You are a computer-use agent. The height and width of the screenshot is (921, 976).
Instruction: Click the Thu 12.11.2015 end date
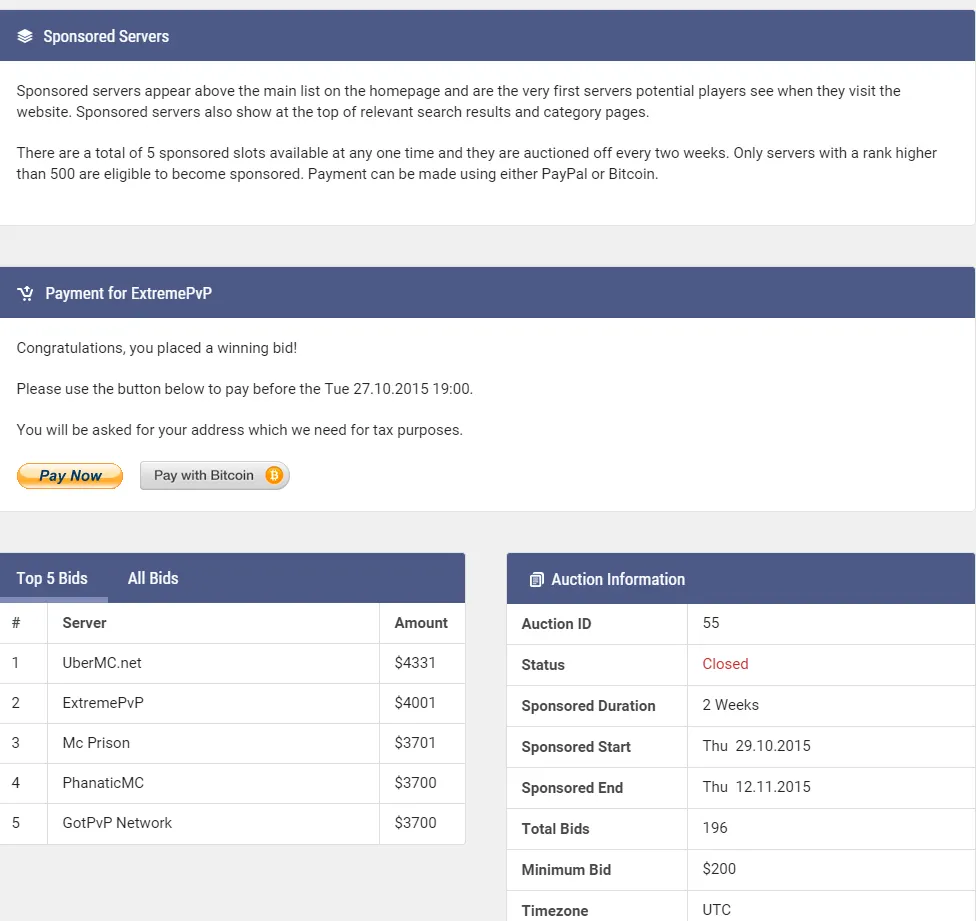[x=756, y=787]
